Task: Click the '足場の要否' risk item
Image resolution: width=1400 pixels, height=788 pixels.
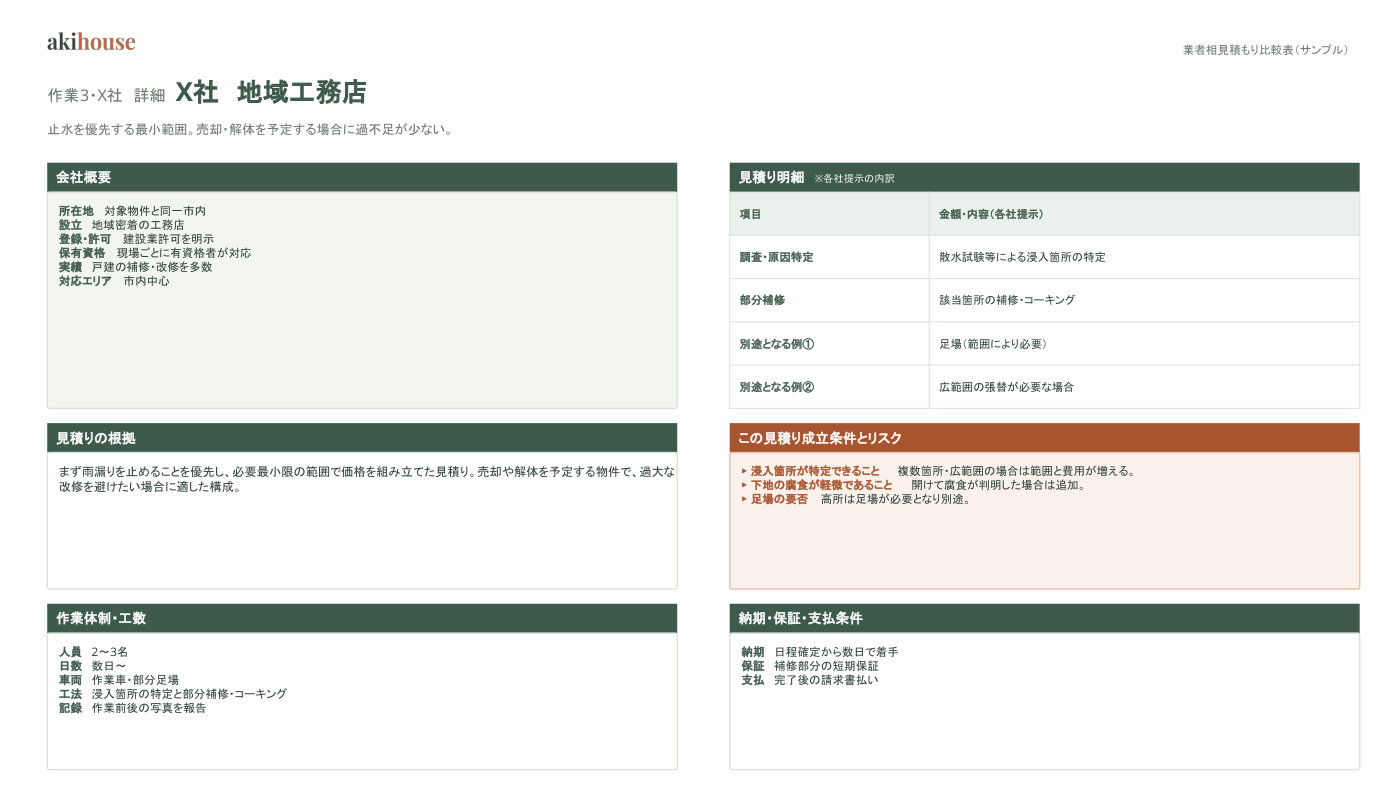Action: (856, 499)
